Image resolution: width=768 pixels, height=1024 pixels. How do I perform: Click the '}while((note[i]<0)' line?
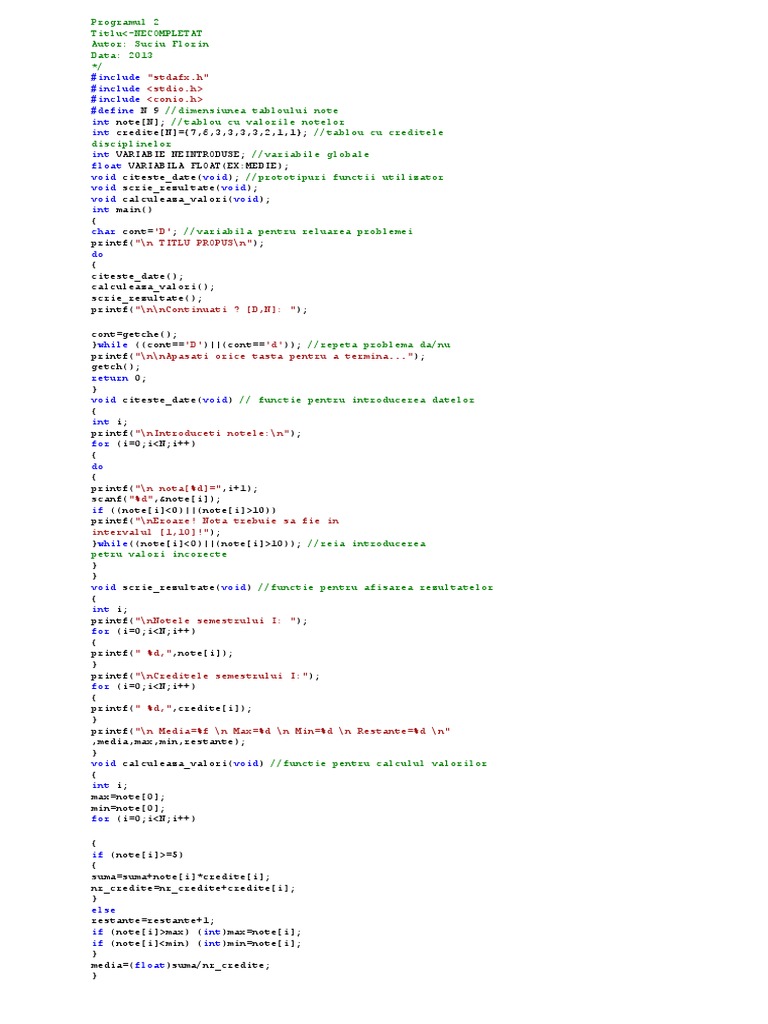(258, 544)
